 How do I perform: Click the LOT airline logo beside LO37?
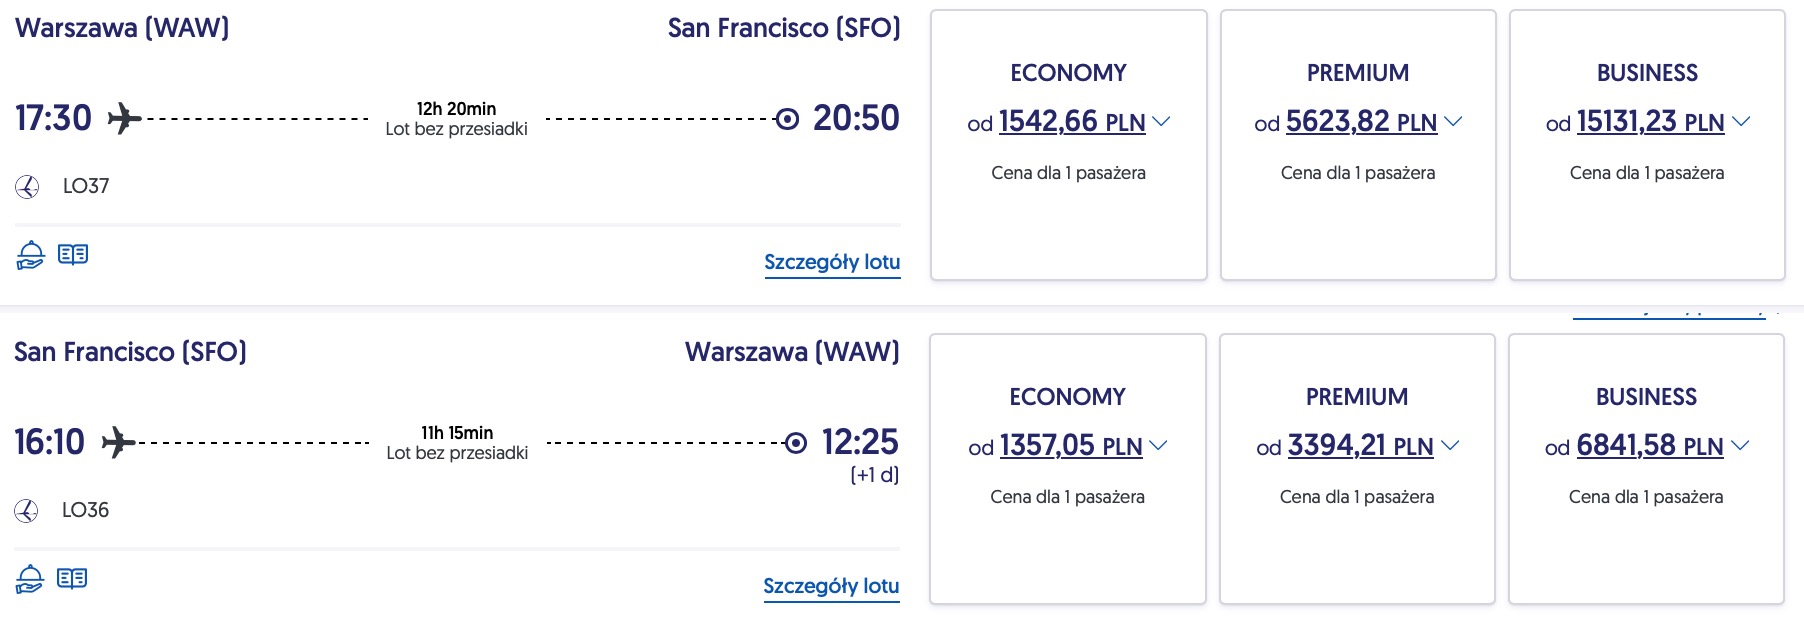(x=27, y=187)
